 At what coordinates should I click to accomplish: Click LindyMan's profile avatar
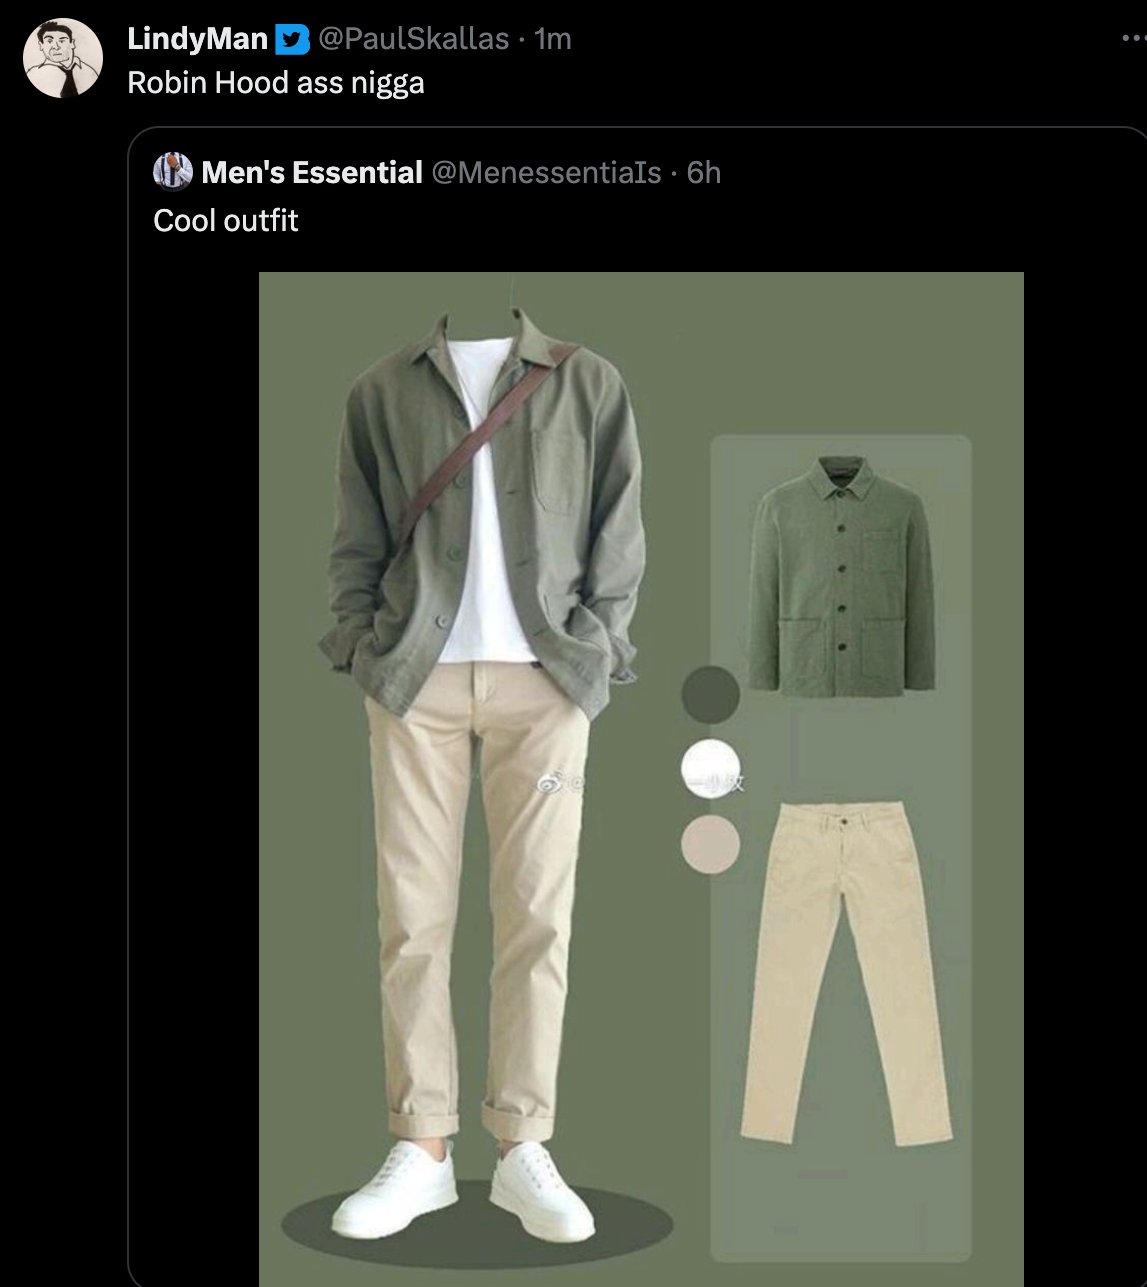(63, 58)
